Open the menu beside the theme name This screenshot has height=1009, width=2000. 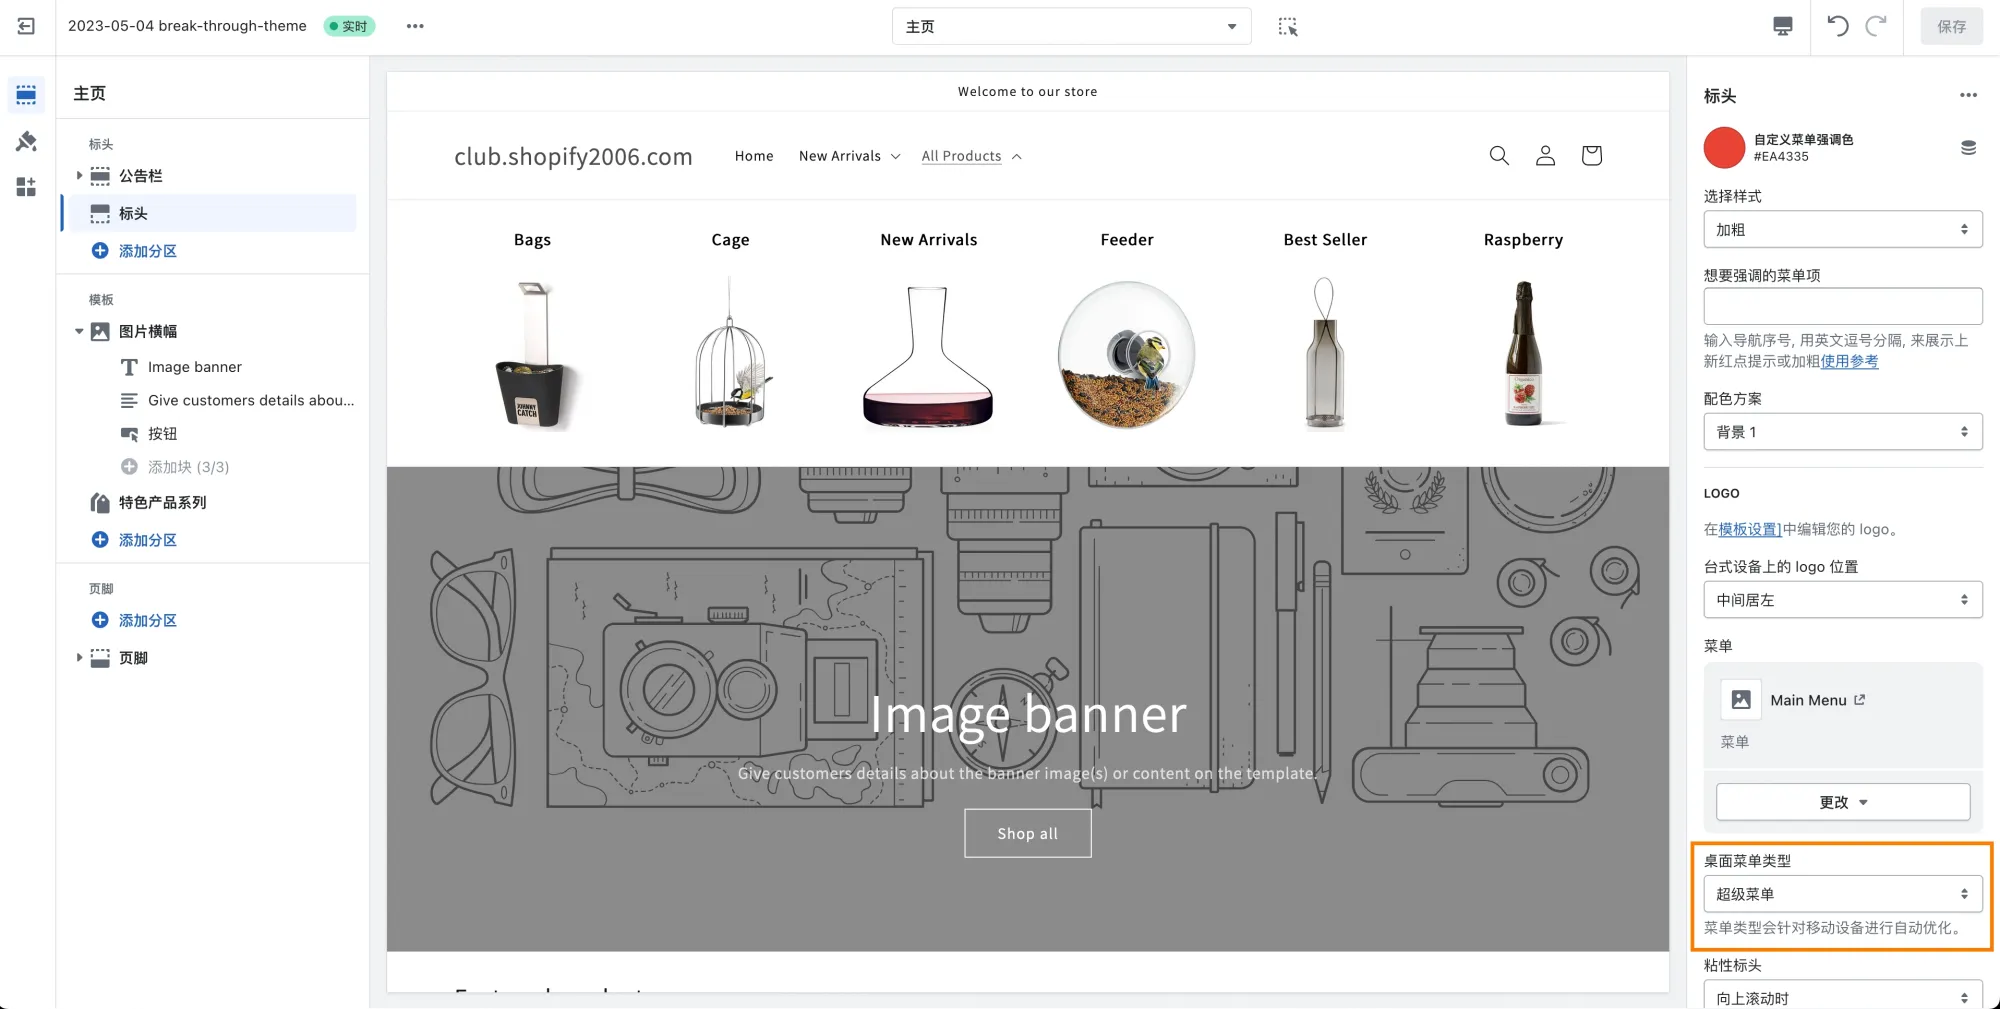click(415, 26)
